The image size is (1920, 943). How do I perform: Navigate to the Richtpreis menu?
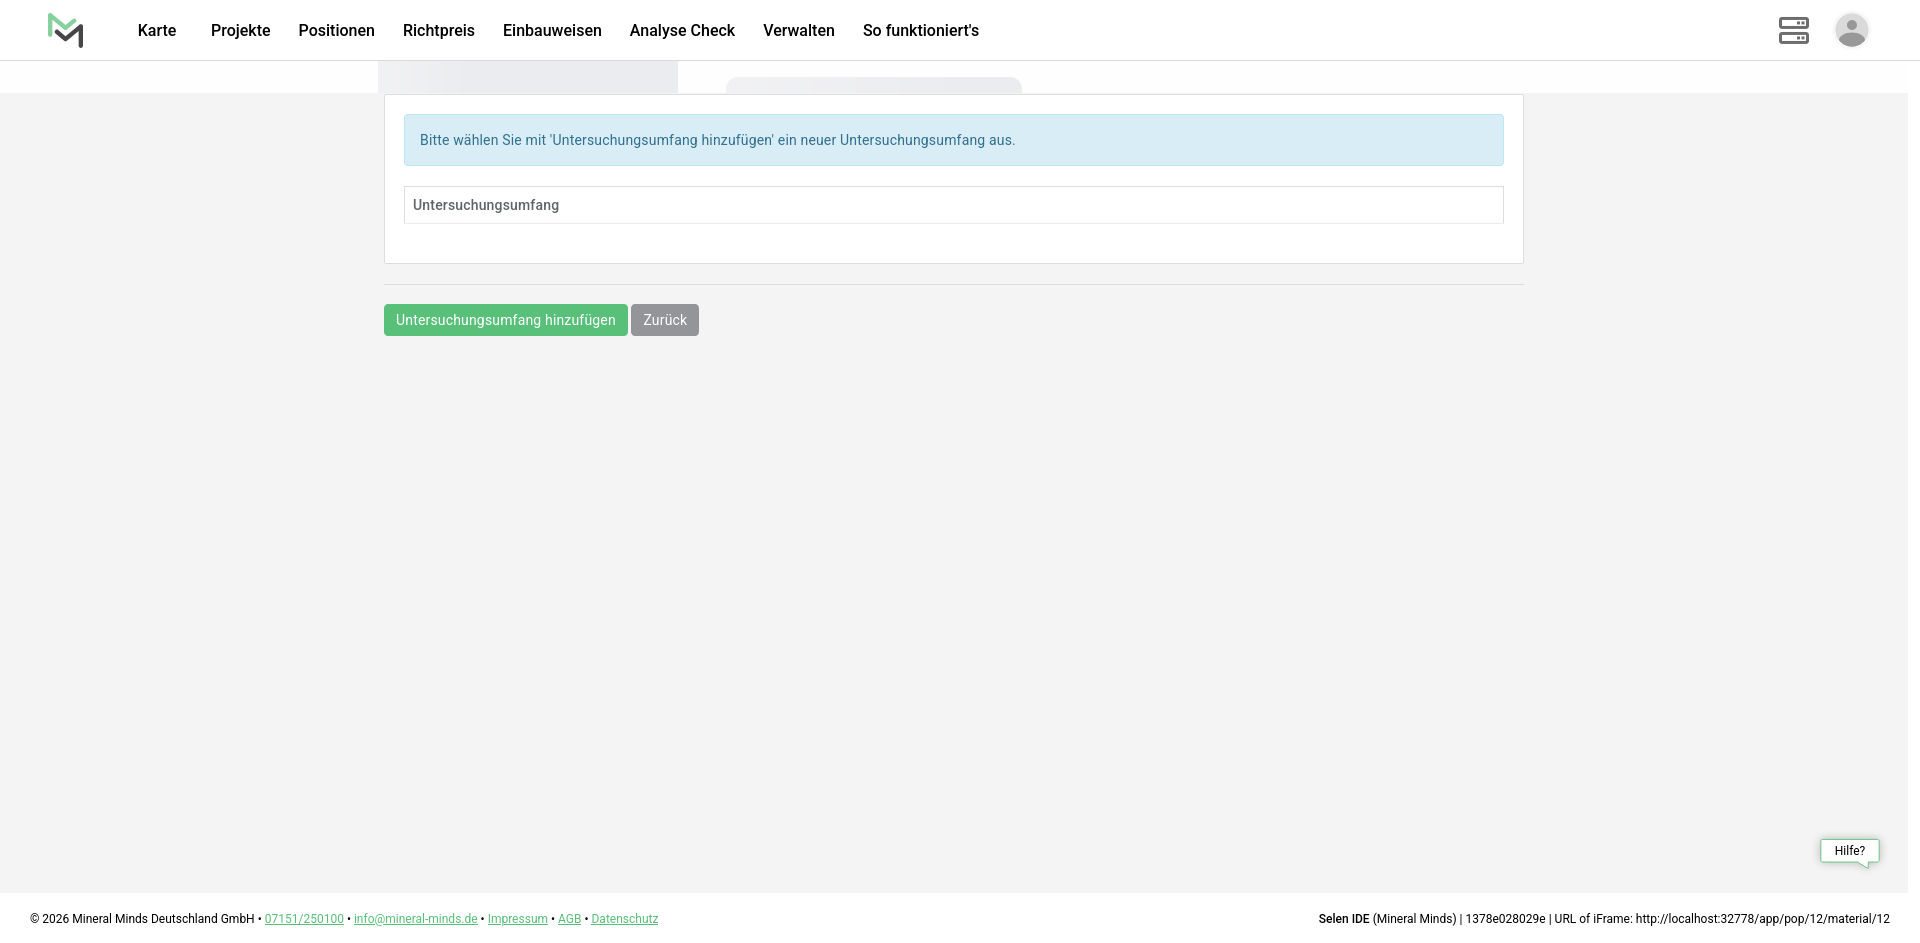[x=438, y=31]
